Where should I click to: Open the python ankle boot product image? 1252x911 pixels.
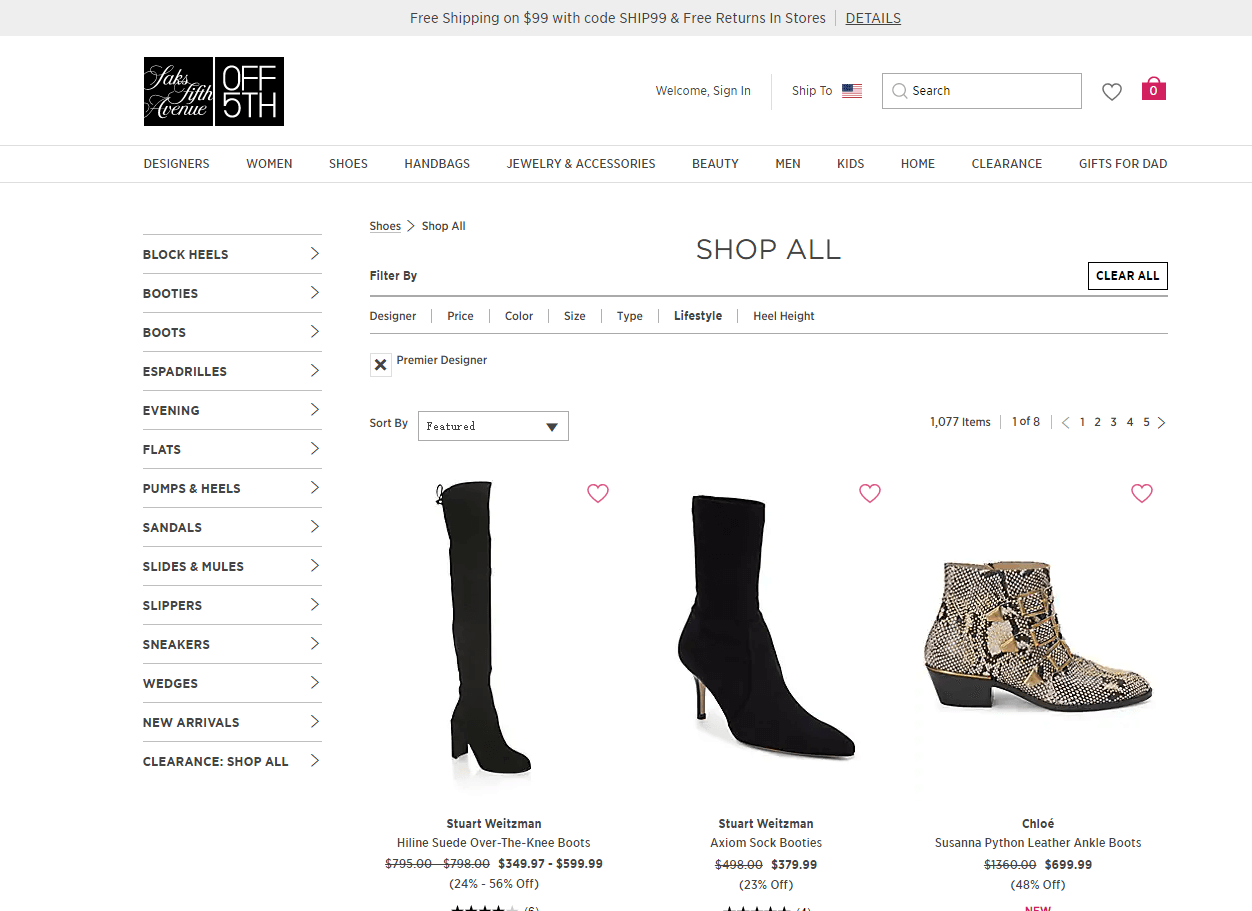[1038, 635]
